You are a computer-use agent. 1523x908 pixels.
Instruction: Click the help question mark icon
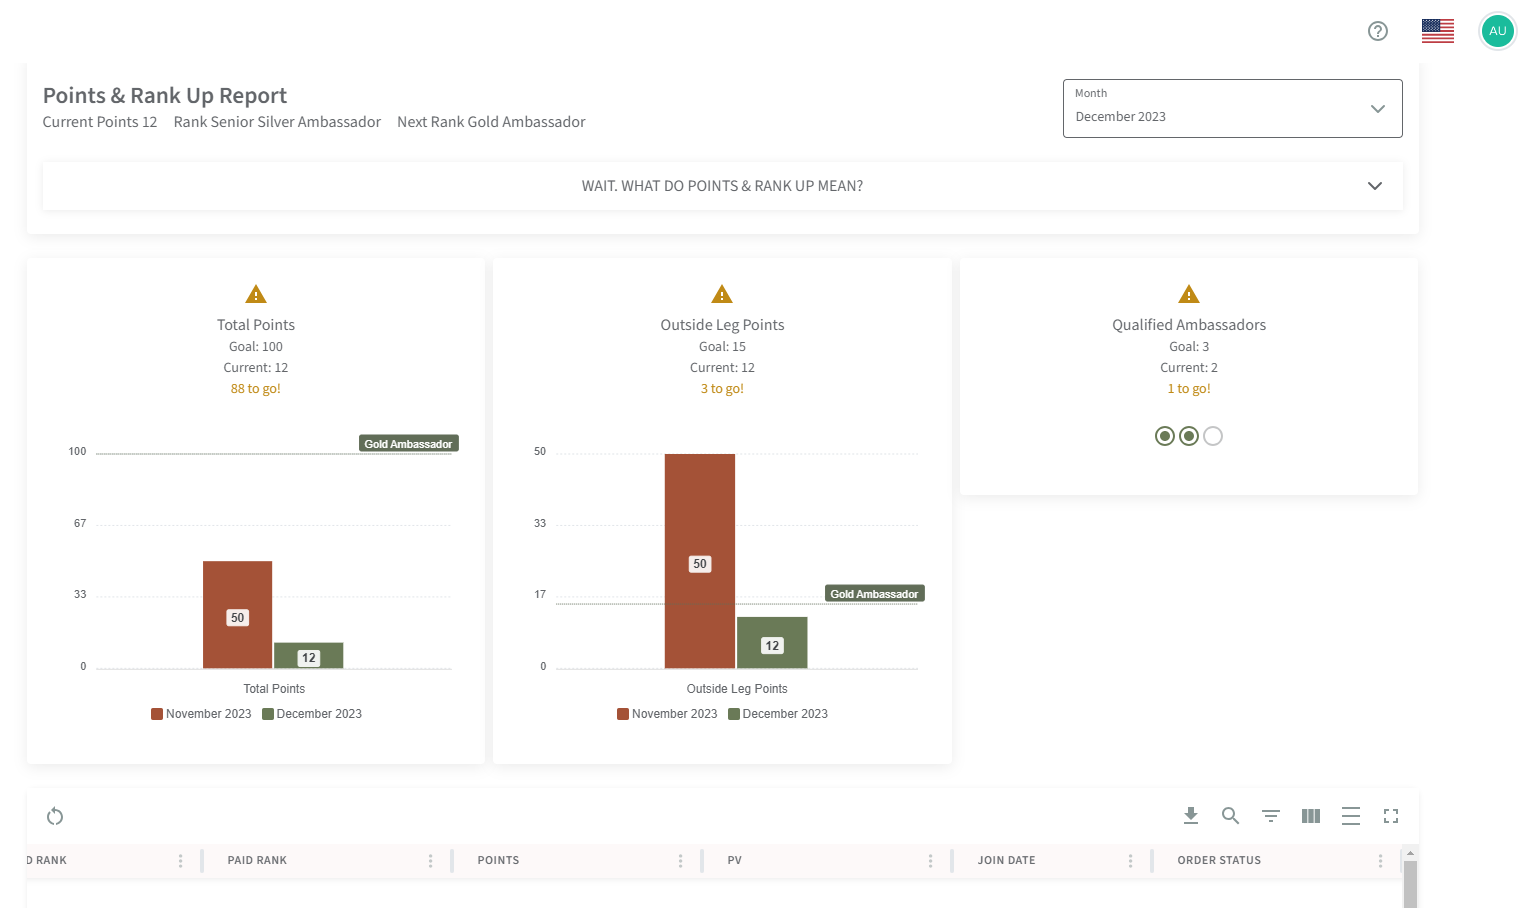coord(1377,31)
